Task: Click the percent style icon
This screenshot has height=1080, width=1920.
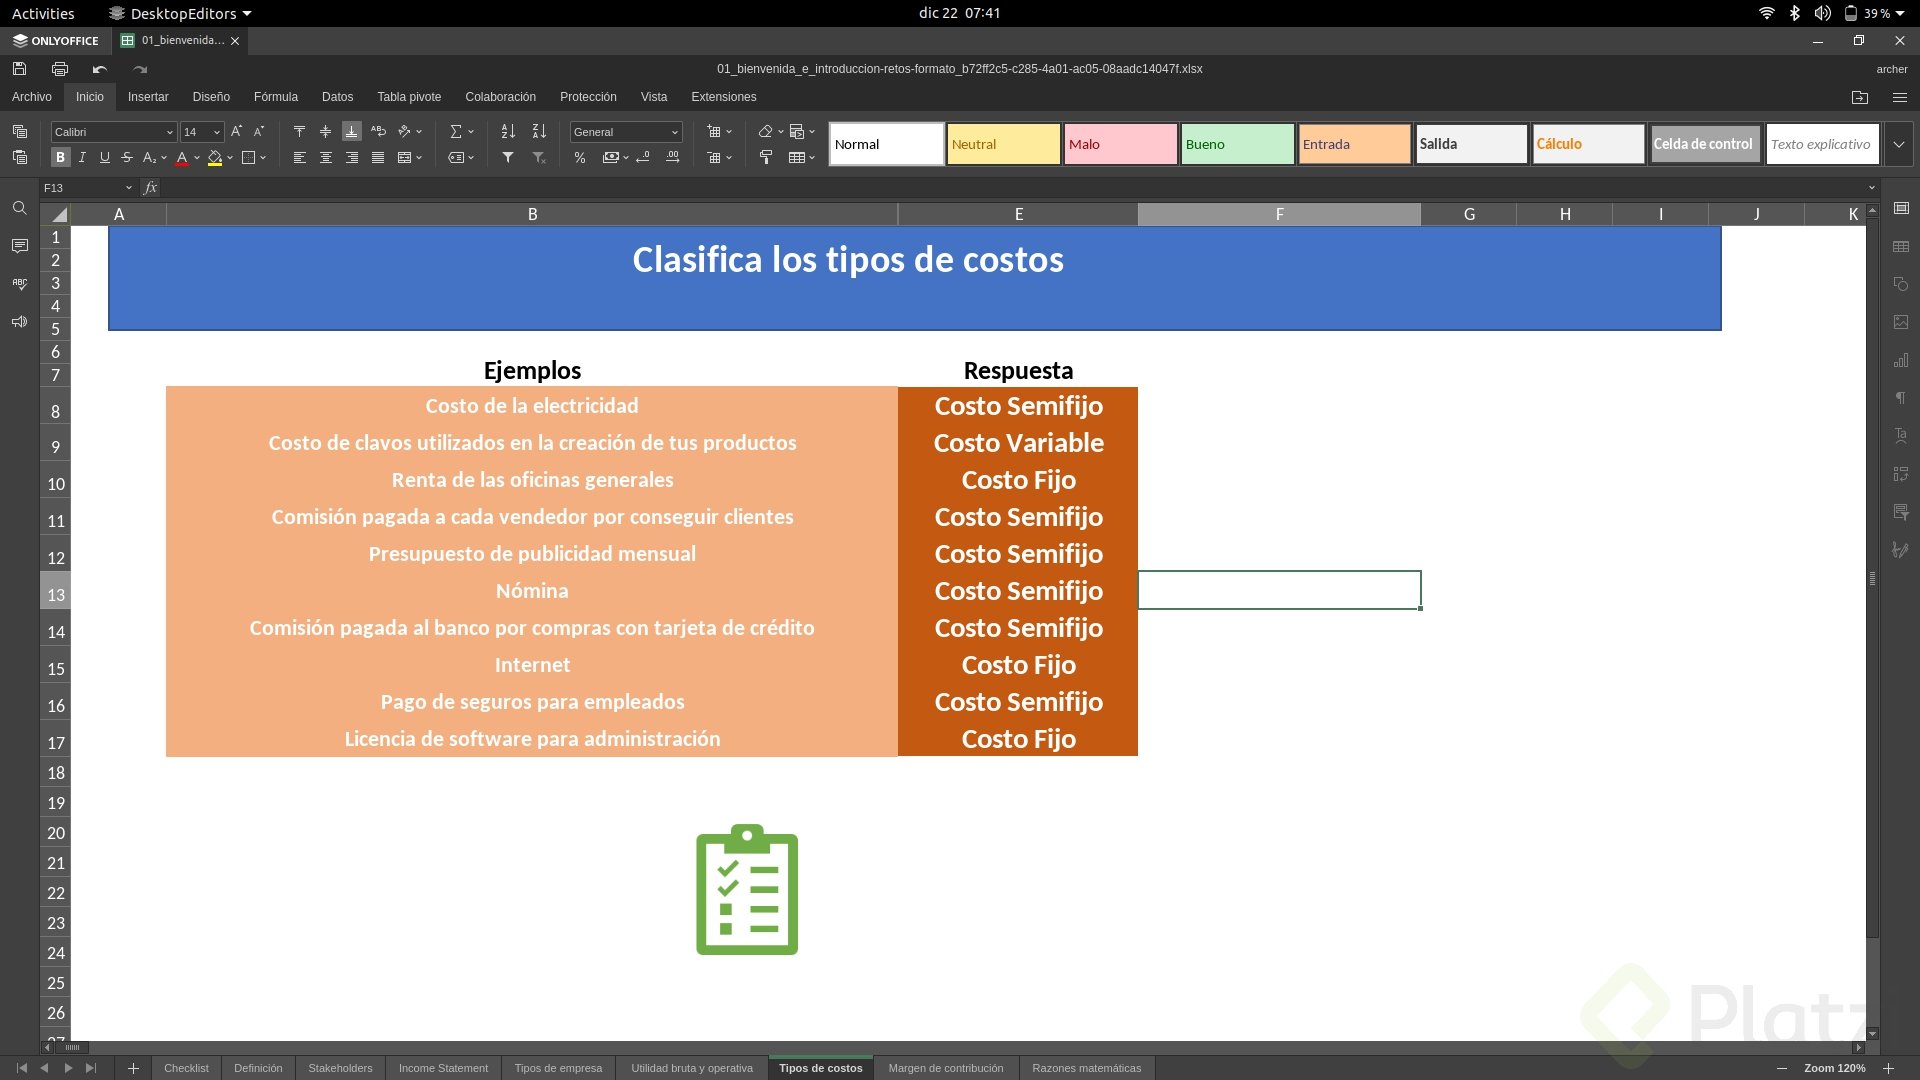Action: coord(580,158)
